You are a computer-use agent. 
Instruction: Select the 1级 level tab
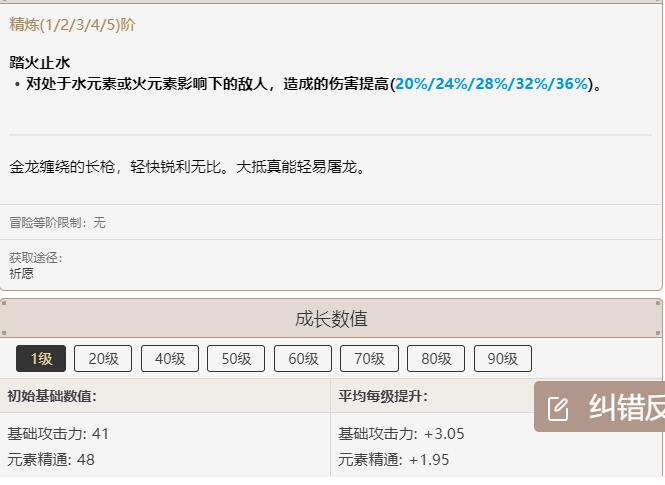[x=41, y=359]
